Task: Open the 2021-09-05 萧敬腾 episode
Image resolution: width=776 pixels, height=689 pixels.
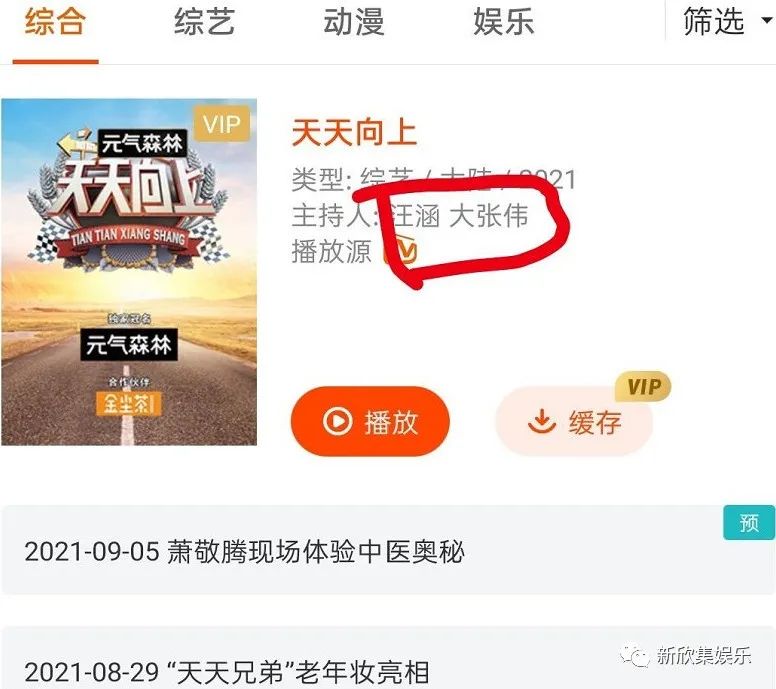Action: [388, 550]
